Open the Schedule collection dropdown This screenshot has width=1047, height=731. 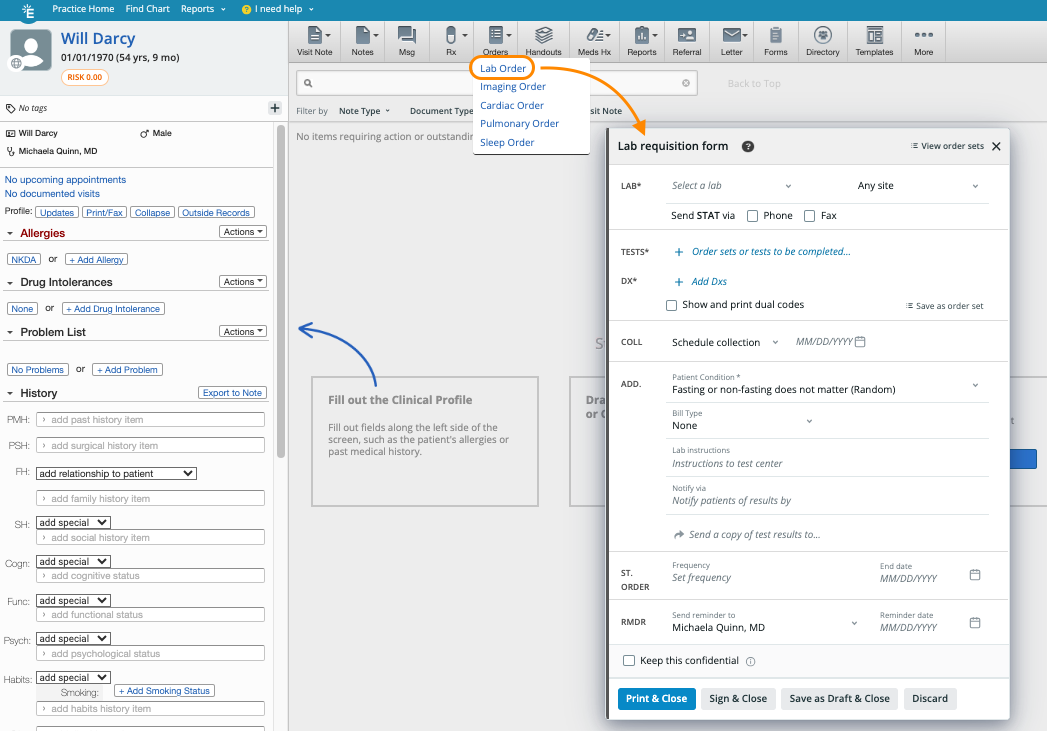[725, 342]
